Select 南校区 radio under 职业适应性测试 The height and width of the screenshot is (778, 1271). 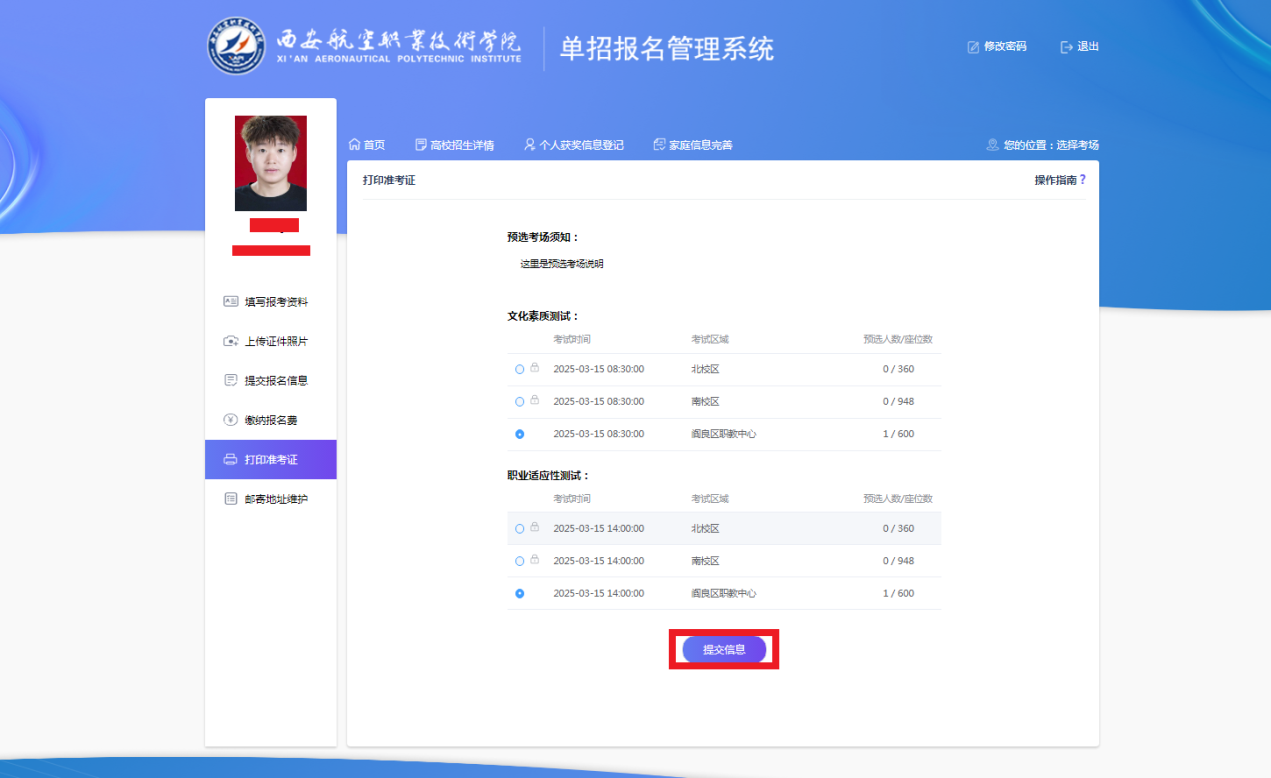pos(519,561)
